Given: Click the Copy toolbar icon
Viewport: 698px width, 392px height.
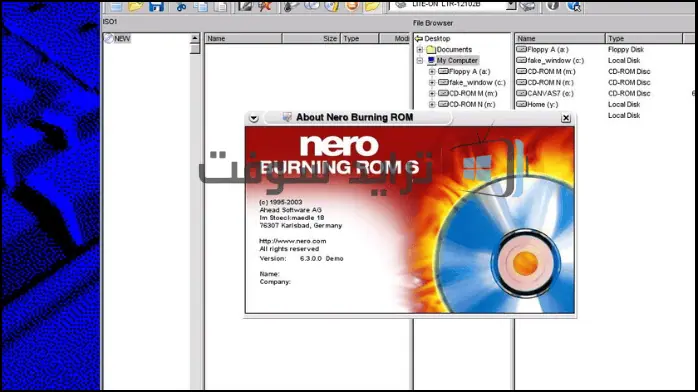Looking at the screenshot, I should 201,6.
